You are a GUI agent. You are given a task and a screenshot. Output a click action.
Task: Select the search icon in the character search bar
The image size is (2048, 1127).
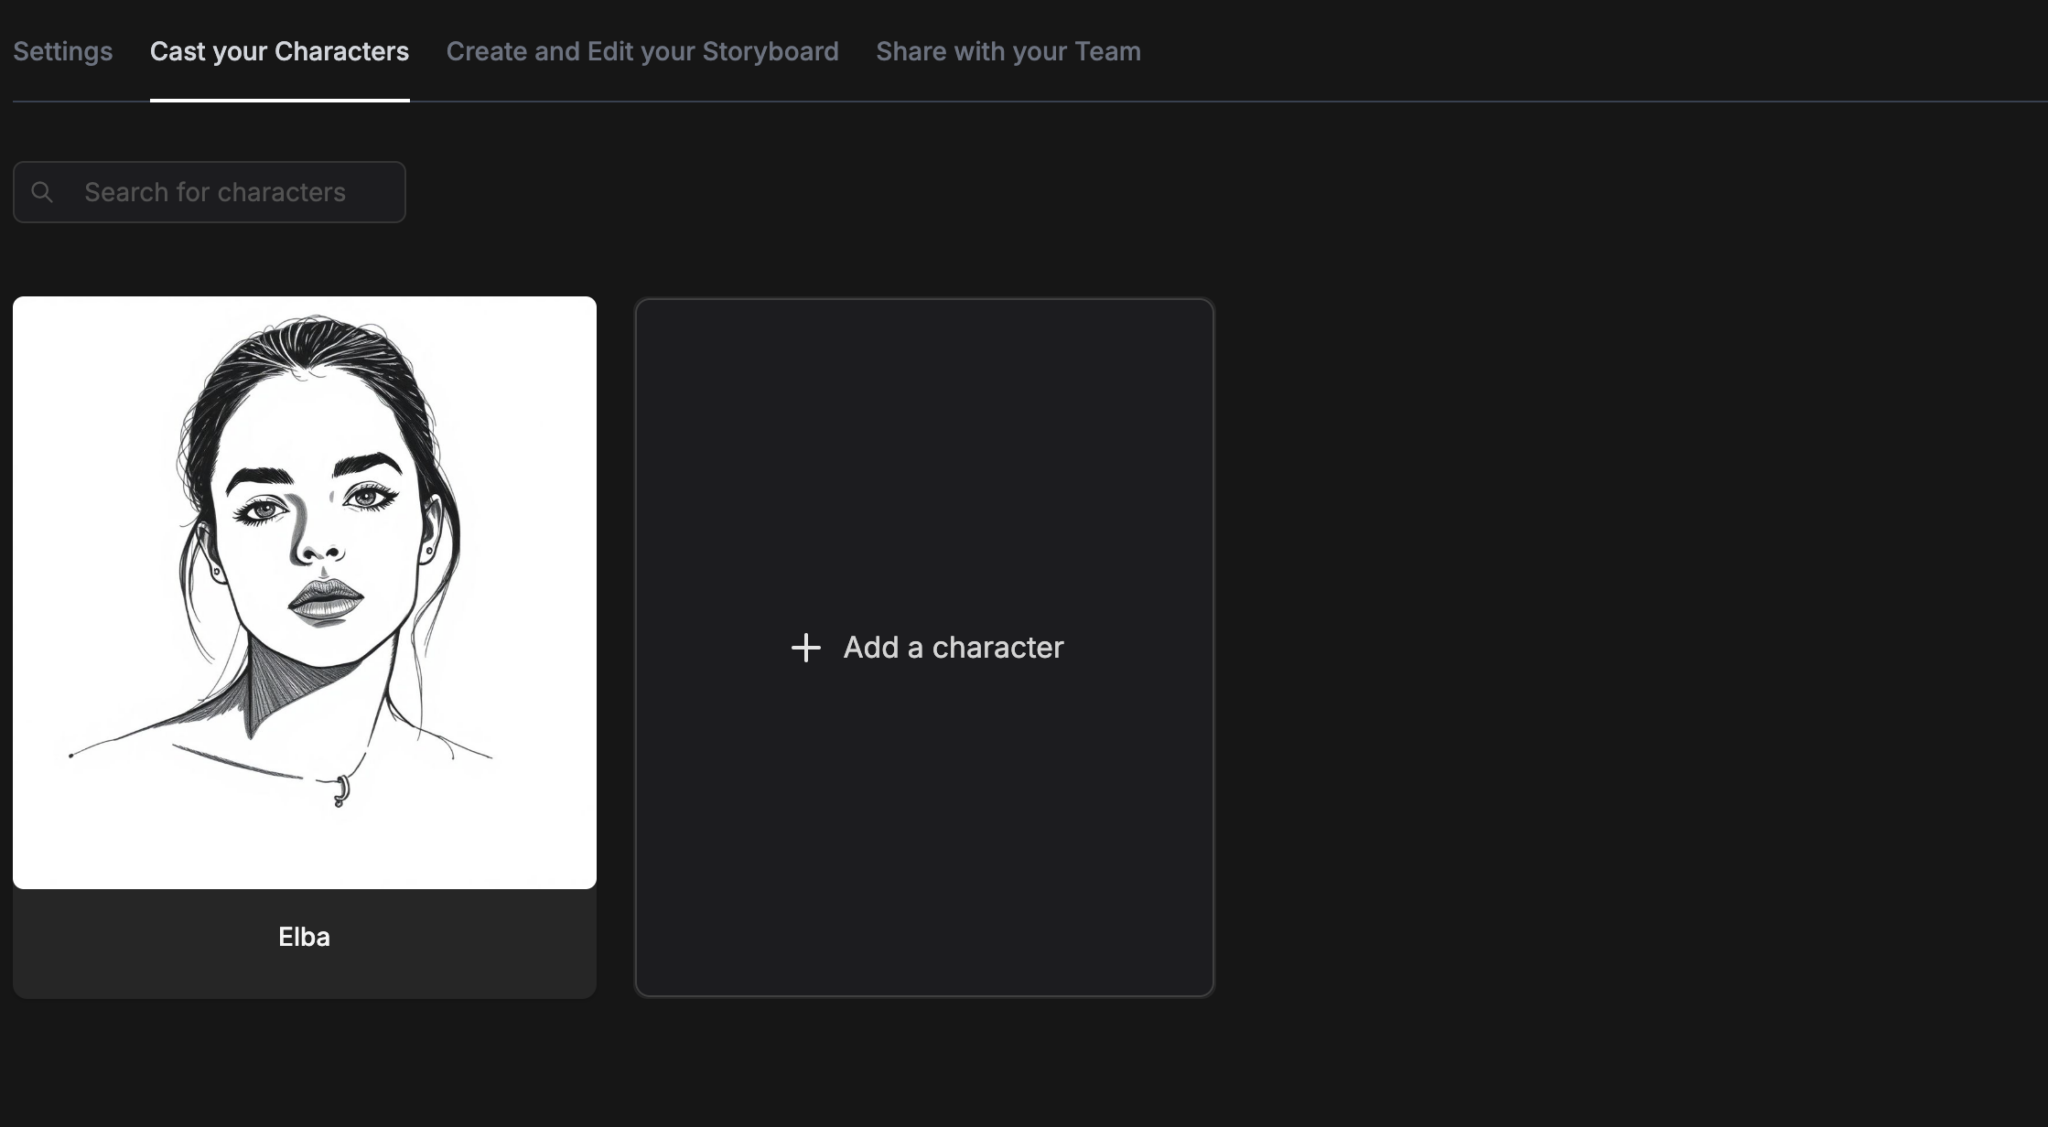point(43,191)
